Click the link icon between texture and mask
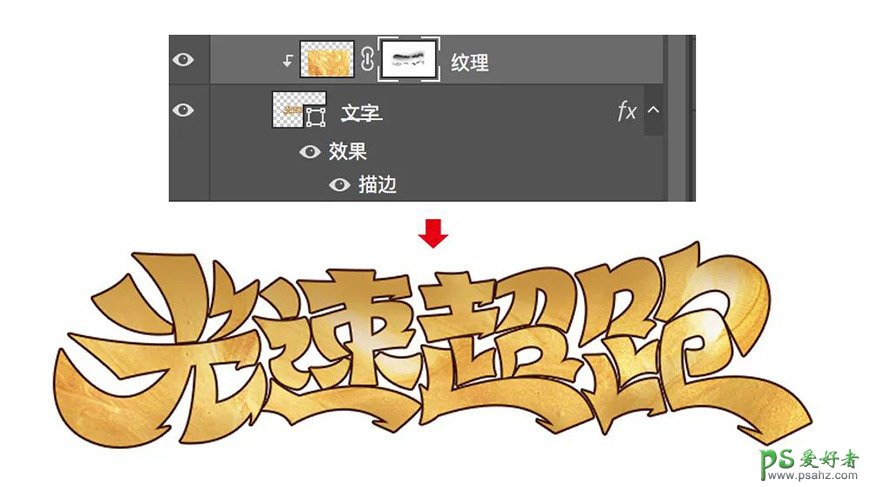Viewport: 870px width, 487px height. point(367,59)
